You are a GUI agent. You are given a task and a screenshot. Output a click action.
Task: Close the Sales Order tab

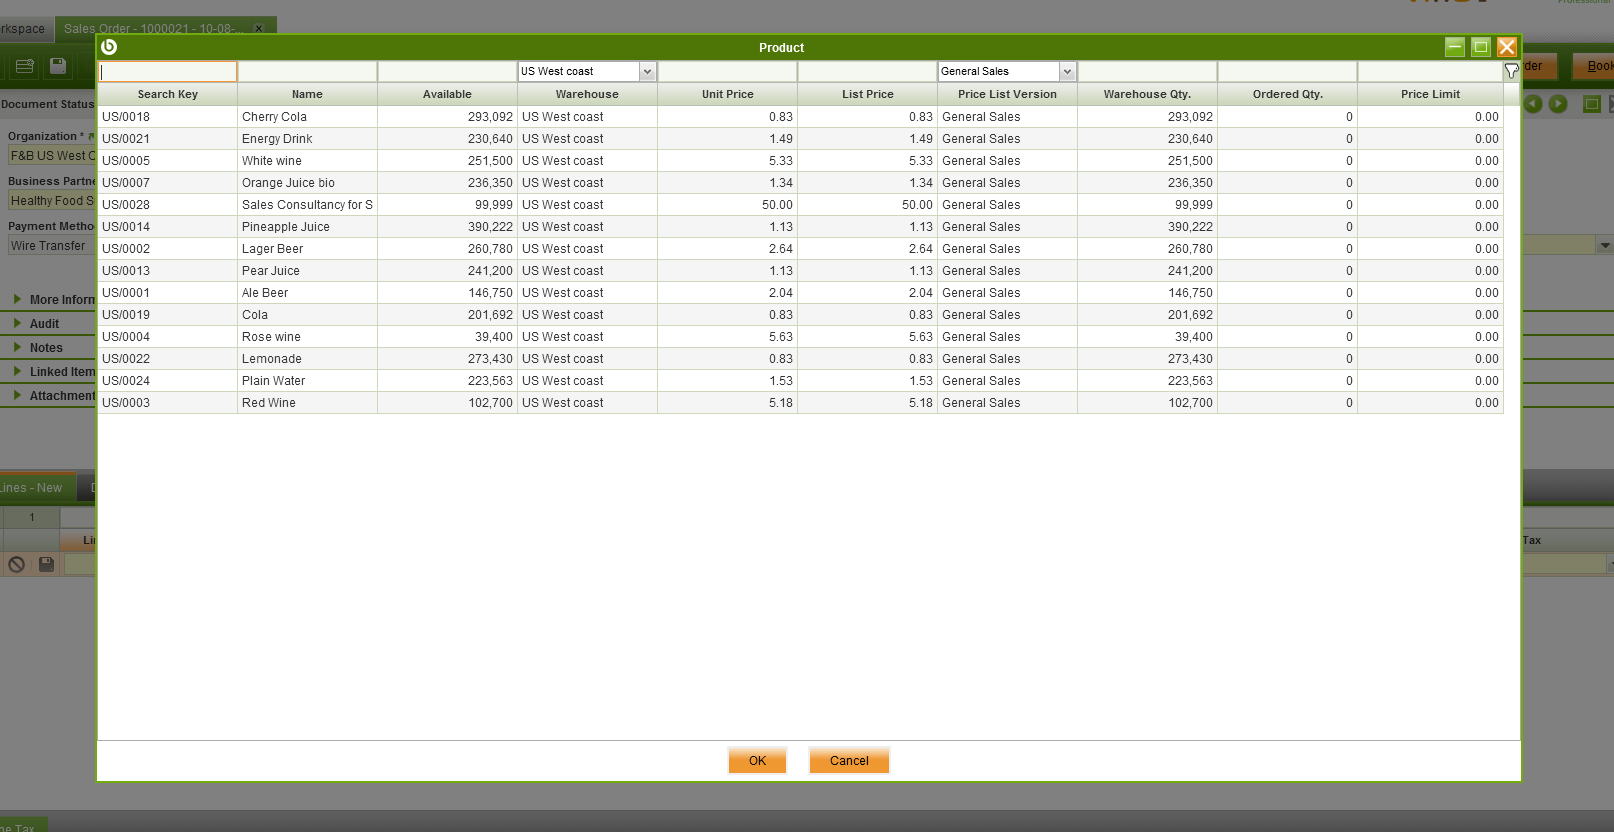click(259, 29)
